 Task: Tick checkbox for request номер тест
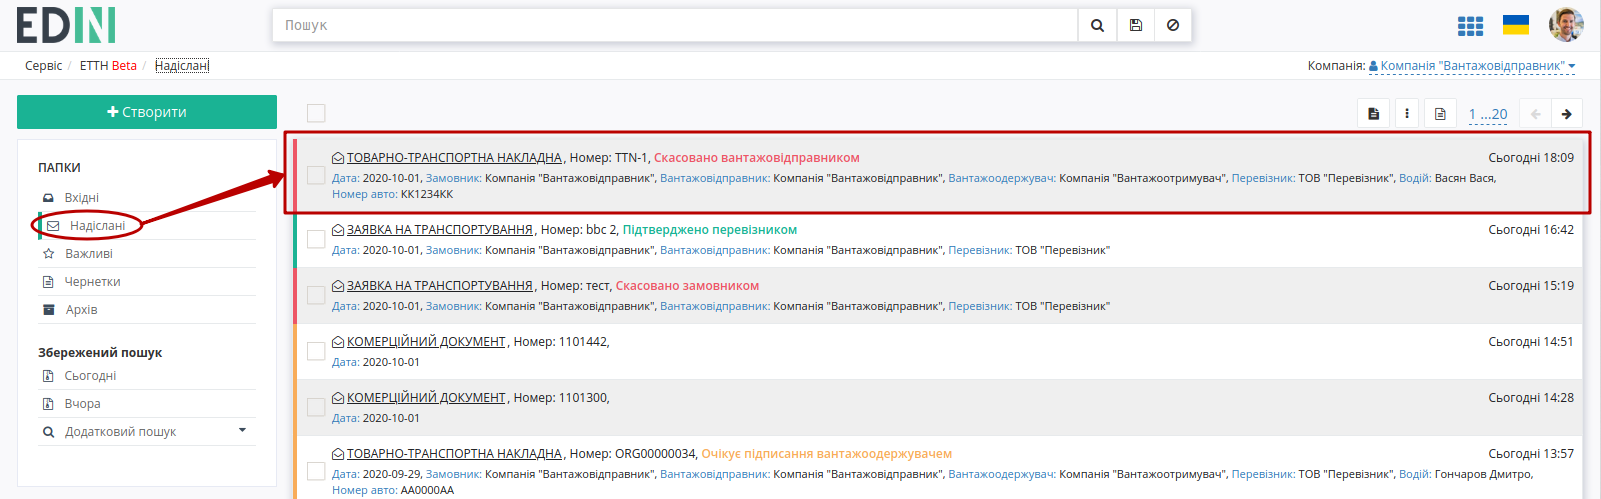(316, 295)
